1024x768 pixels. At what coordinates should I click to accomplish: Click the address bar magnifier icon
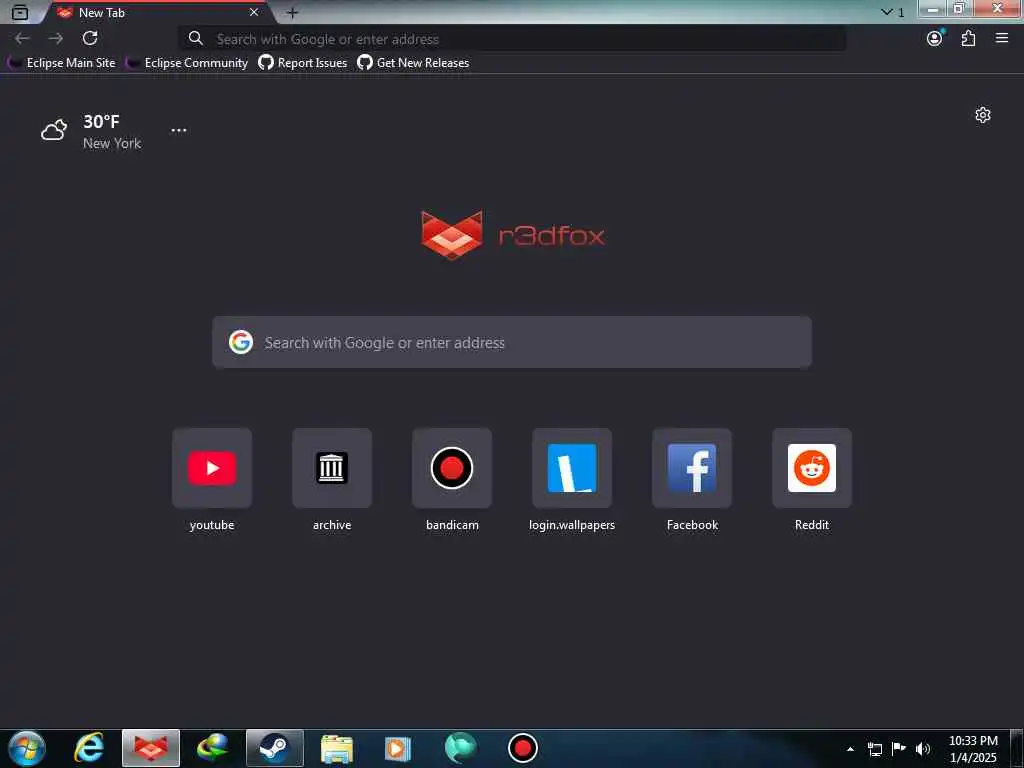pos(196,39)
